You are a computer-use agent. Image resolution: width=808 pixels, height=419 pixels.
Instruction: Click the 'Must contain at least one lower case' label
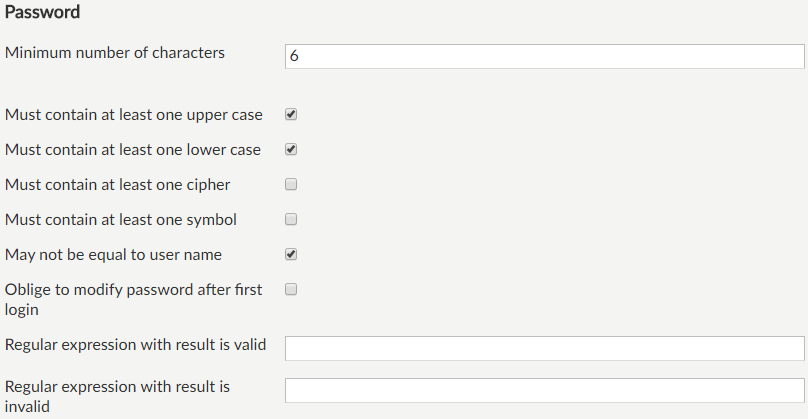click(133, 150)
